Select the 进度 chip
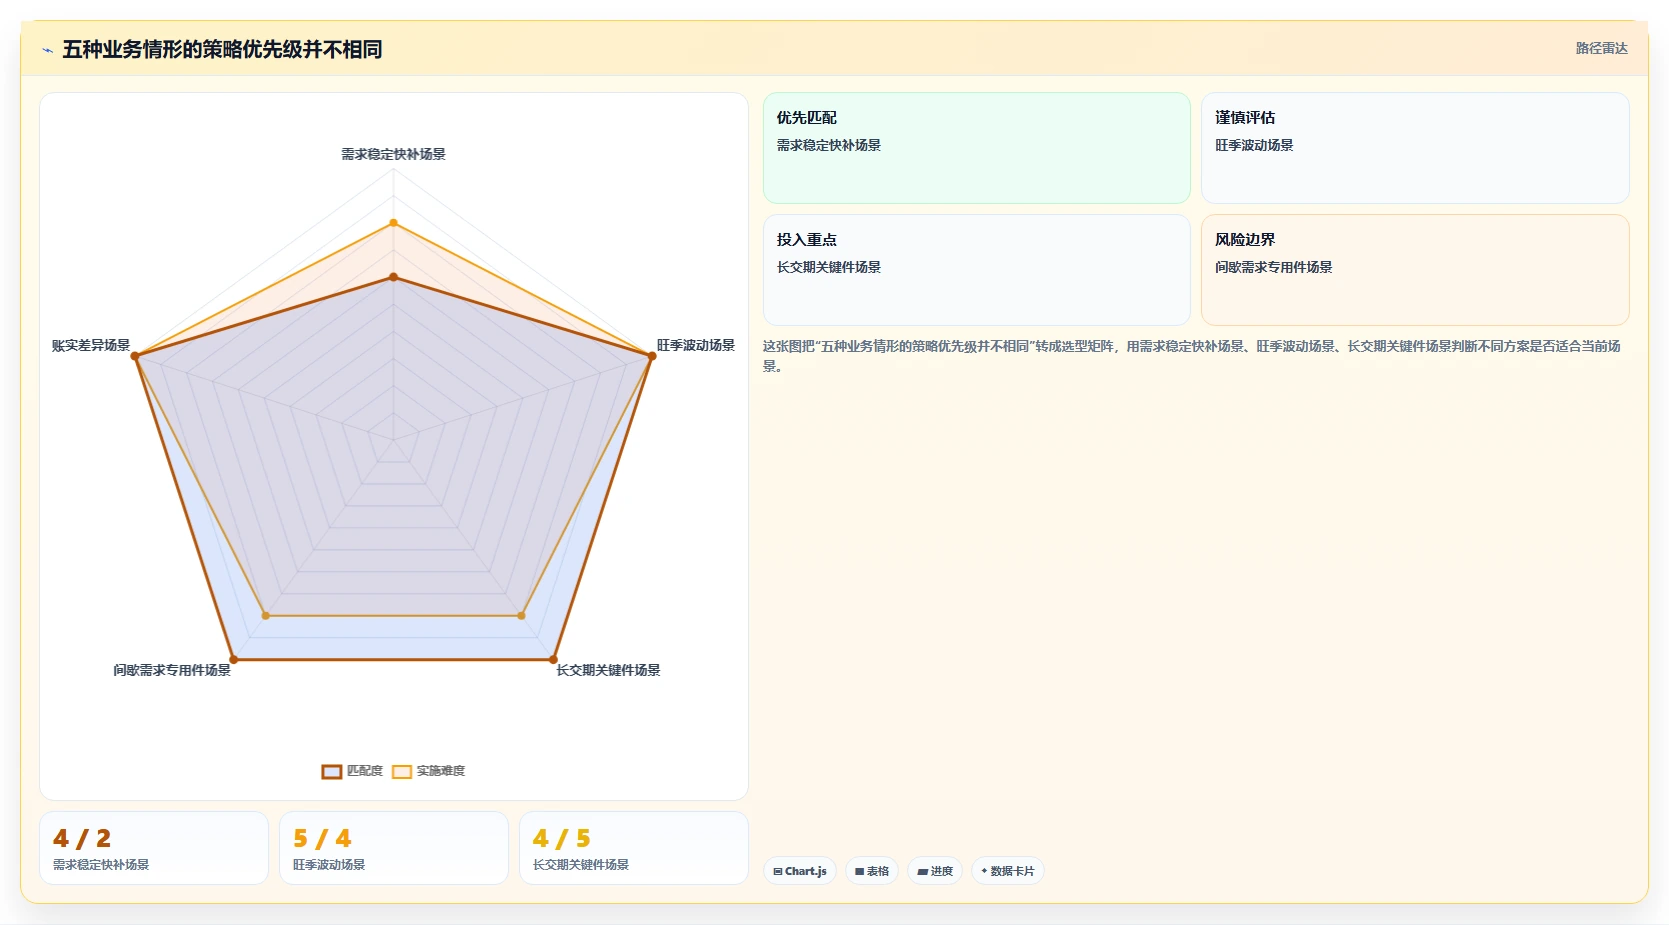The width and height of the screenshot is (1669, 925). tap(935, 871)
